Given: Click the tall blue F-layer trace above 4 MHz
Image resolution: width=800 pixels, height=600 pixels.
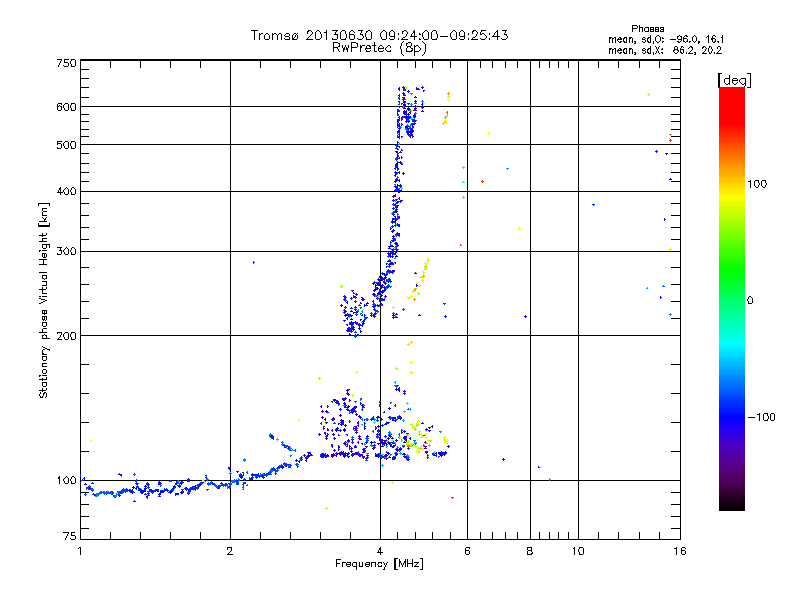Looking at the screenshot, I should 396,204.
